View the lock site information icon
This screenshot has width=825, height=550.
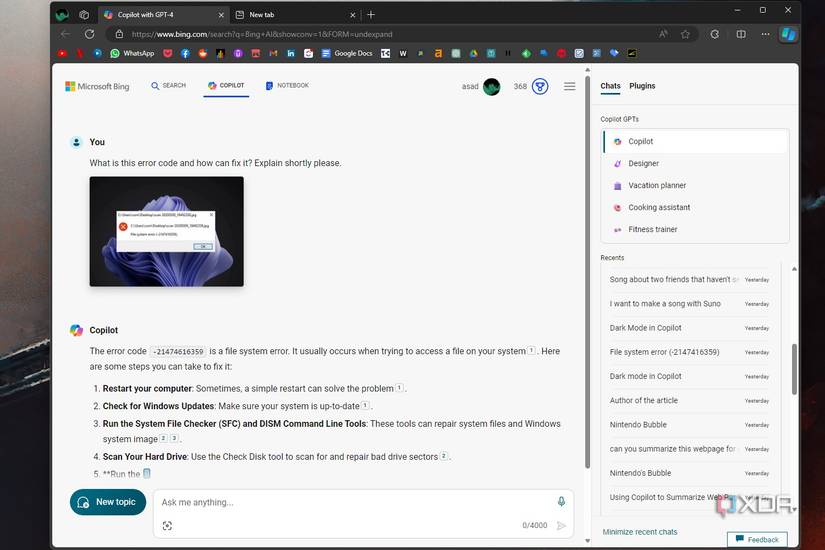(119, 34)
